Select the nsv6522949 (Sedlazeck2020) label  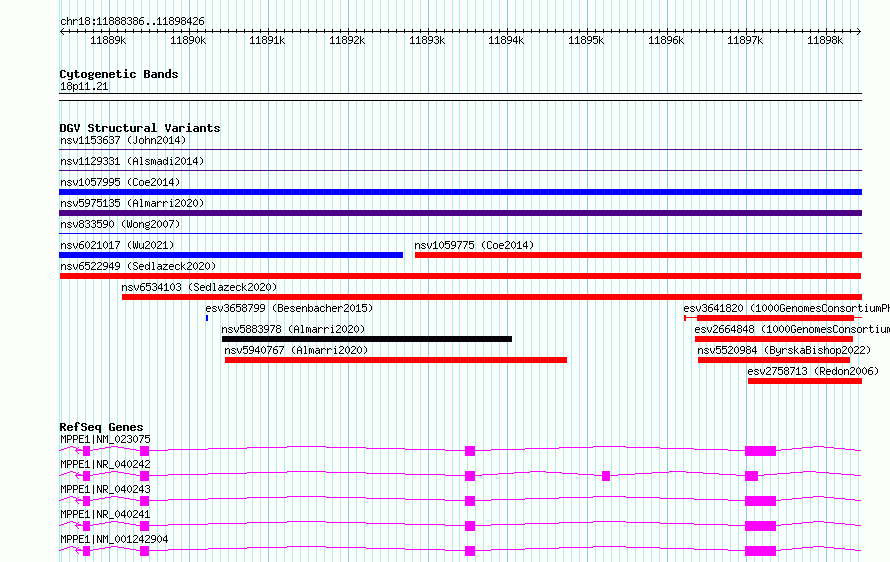click(x=138, y=266)
